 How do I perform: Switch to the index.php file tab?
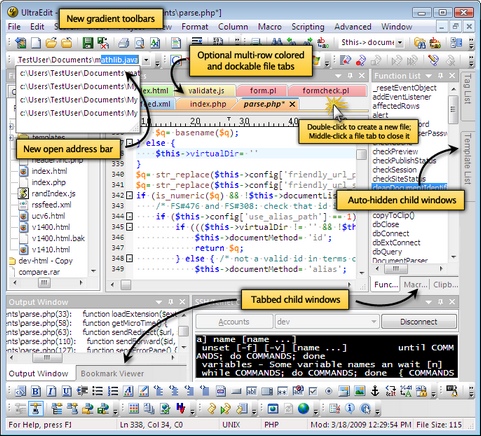pyautogui.click(x=208, y=104)
